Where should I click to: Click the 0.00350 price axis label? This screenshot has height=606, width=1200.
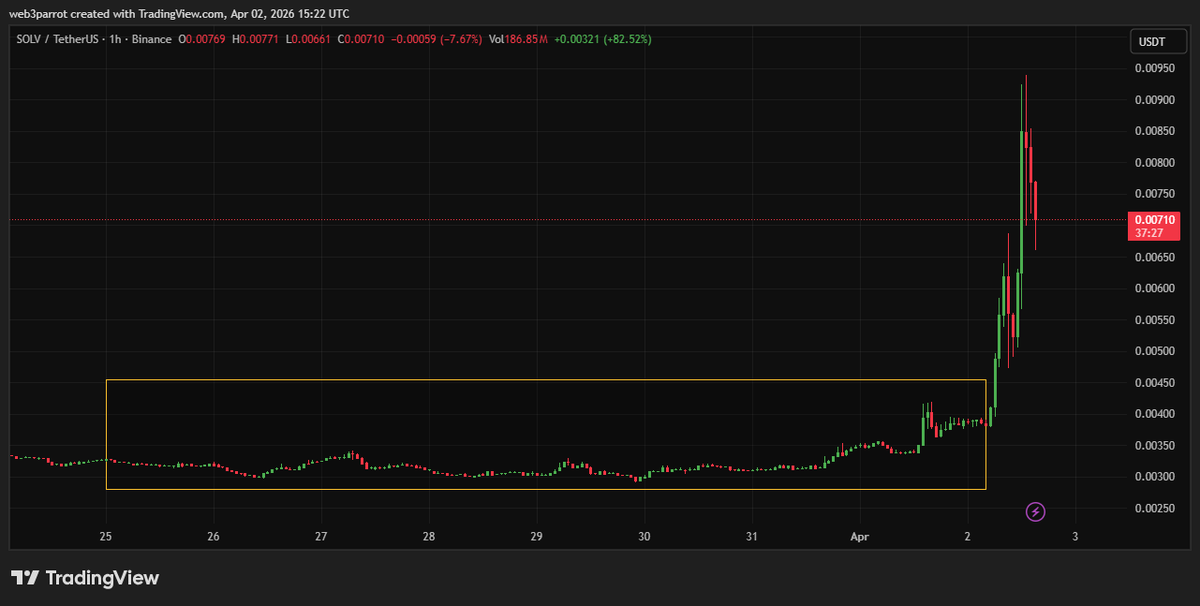click(1156, 446)
